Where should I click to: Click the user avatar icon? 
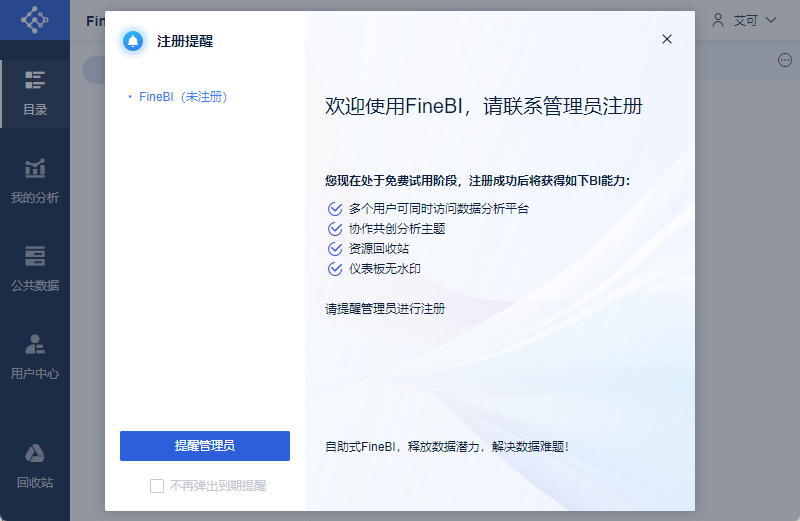718,20
